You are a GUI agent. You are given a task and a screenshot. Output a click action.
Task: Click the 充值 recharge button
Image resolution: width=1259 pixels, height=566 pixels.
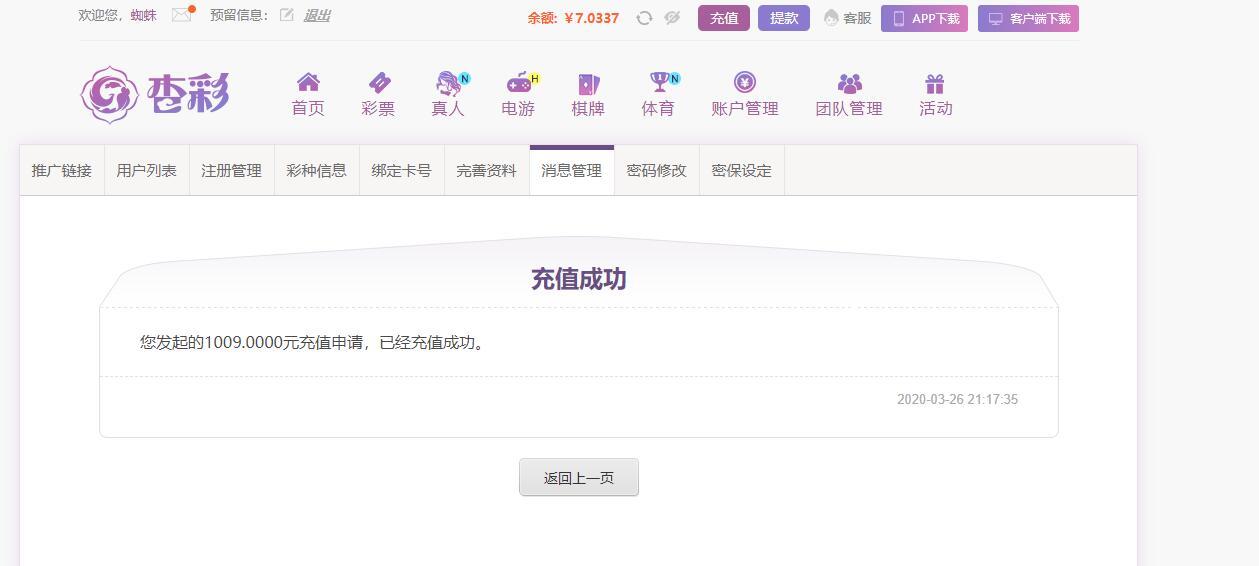(724, 18)
